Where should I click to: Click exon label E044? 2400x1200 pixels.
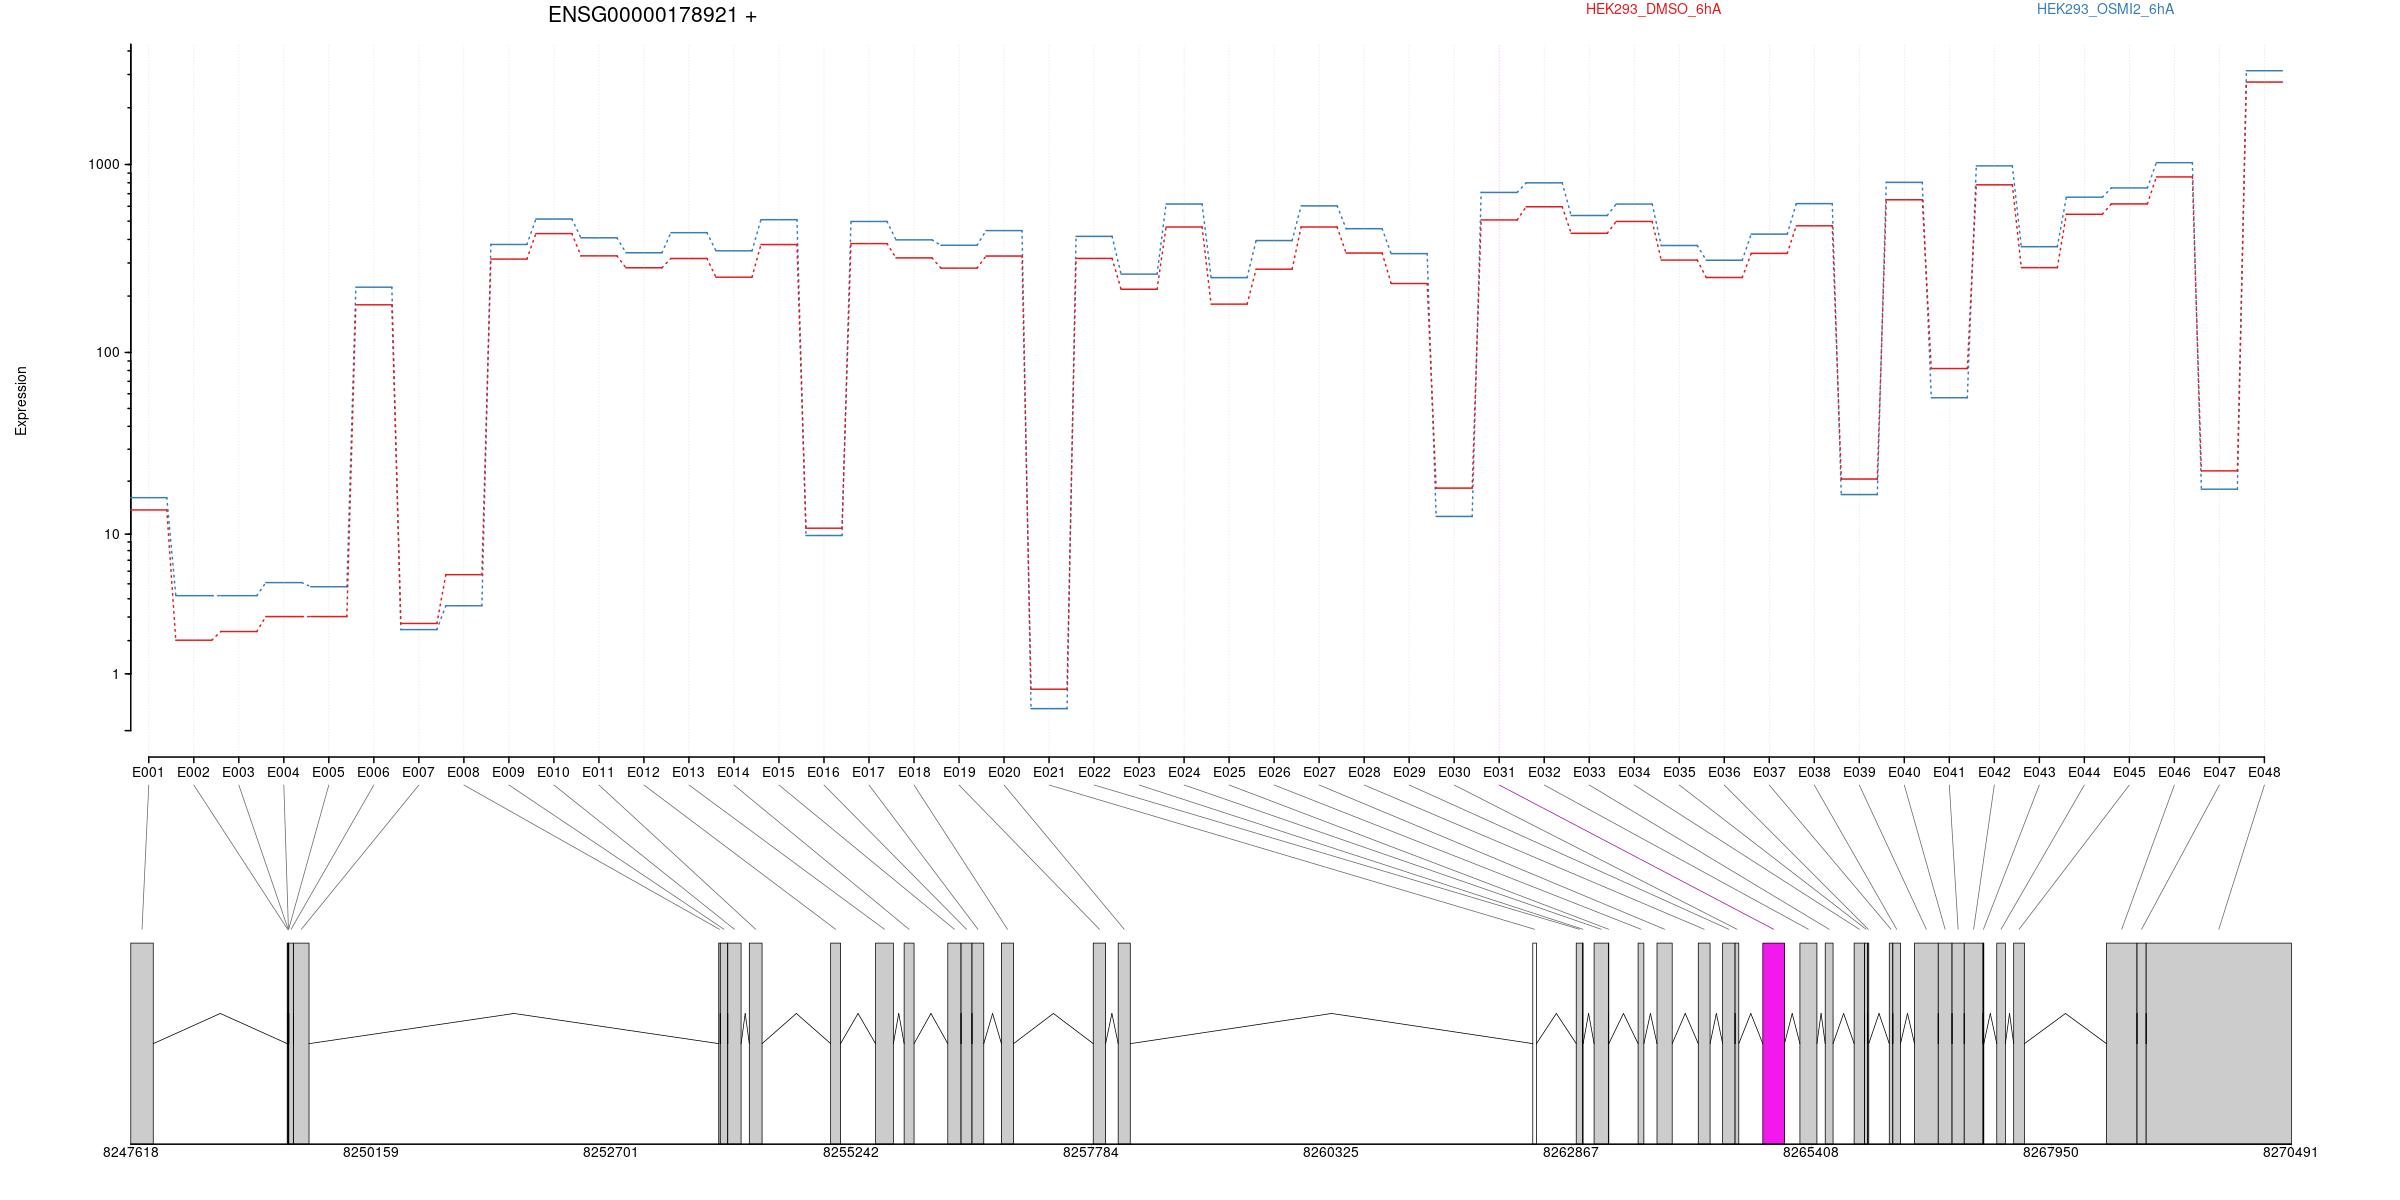tap(2084, 772)
